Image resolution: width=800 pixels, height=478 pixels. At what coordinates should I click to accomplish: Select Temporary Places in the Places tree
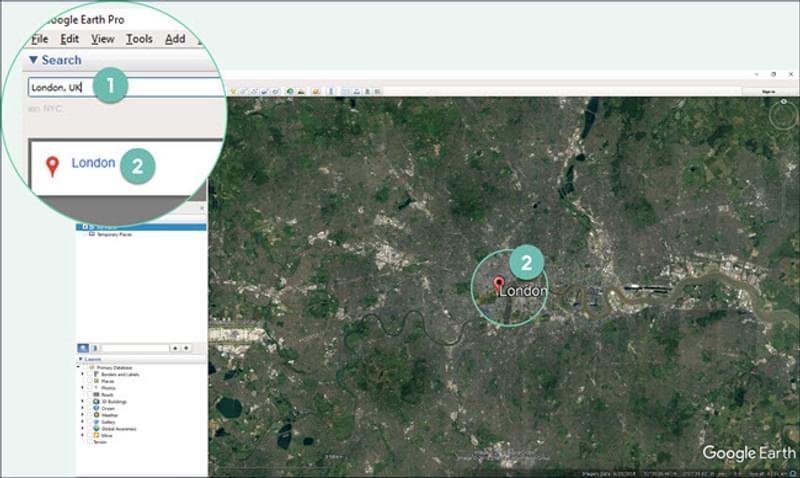tap(113, 234)
